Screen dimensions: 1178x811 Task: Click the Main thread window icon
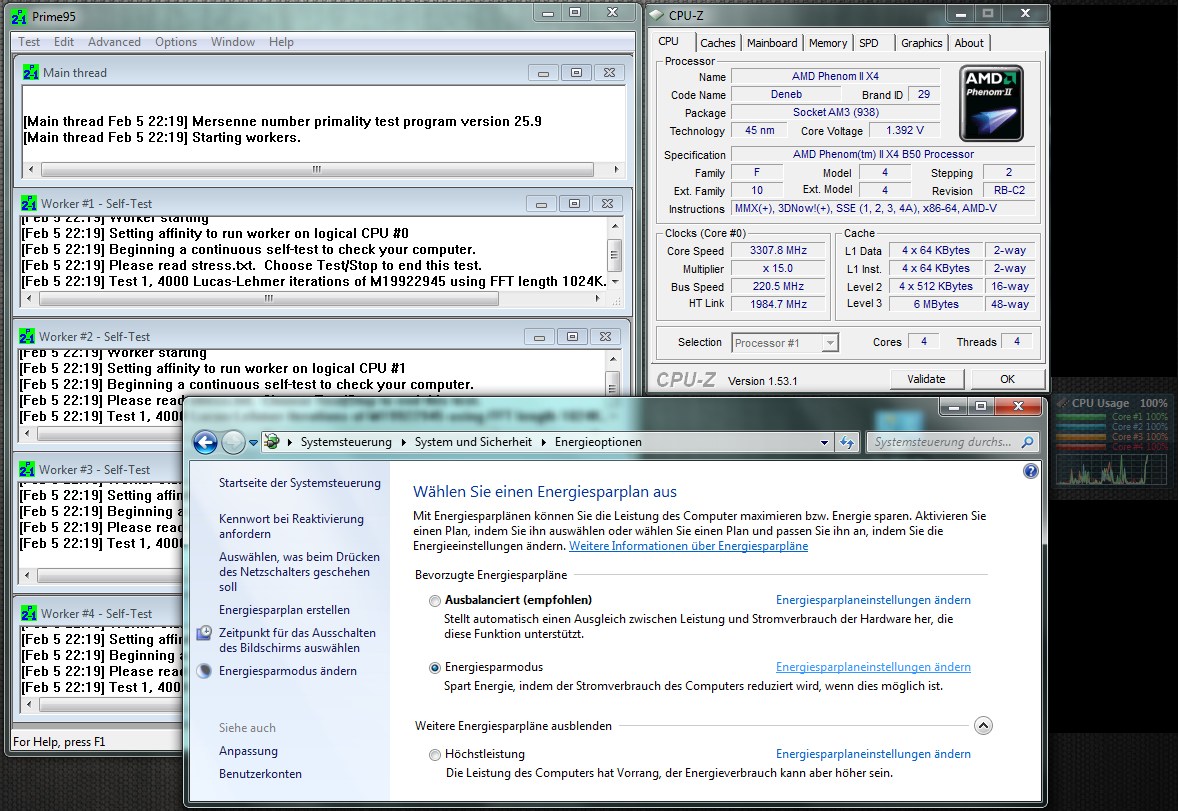[x=31, y=73]
